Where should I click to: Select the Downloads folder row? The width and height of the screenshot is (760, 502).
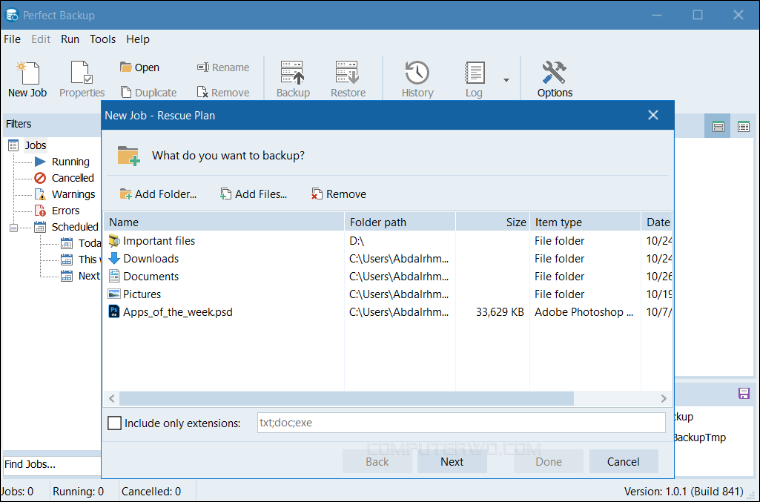click(388, 259)
